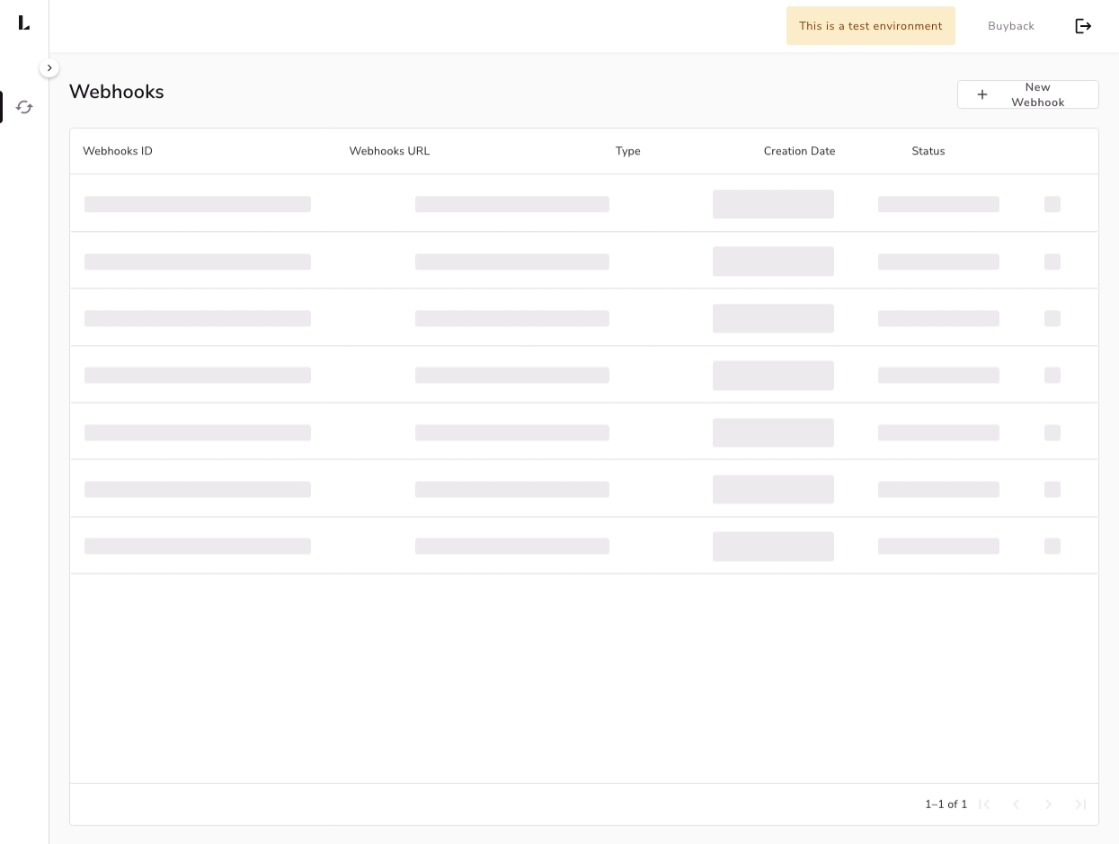1119x844 pixels.
Task: Expand the collapsed sidebar with chevron arrow
Action: click(50, 68)
